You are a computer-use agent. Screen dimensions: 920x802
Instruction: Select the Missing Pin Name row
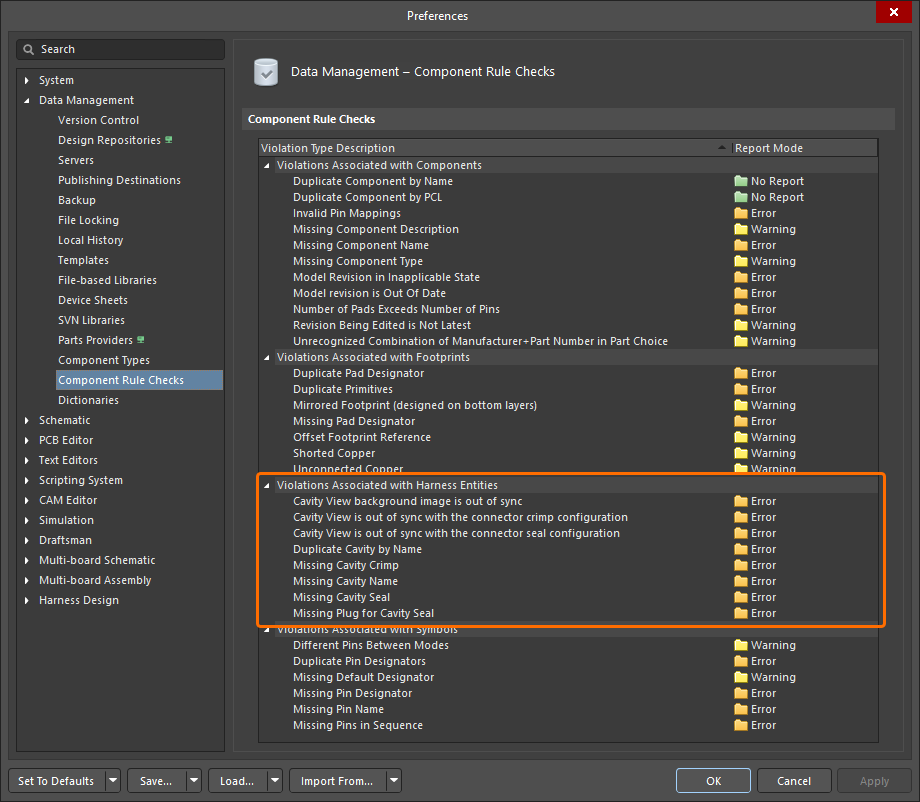[568, 709]
